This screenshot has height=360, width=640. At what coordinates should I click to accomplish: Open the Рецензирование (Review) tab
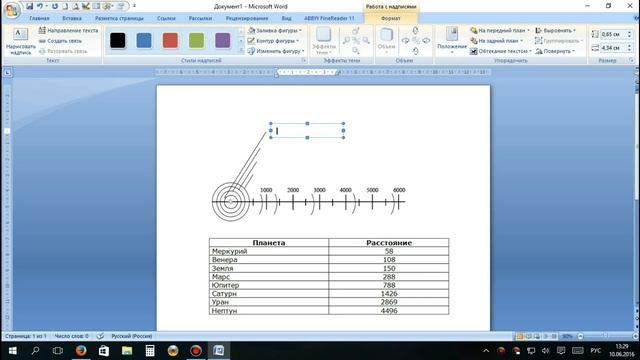click(x=247, y=18)
